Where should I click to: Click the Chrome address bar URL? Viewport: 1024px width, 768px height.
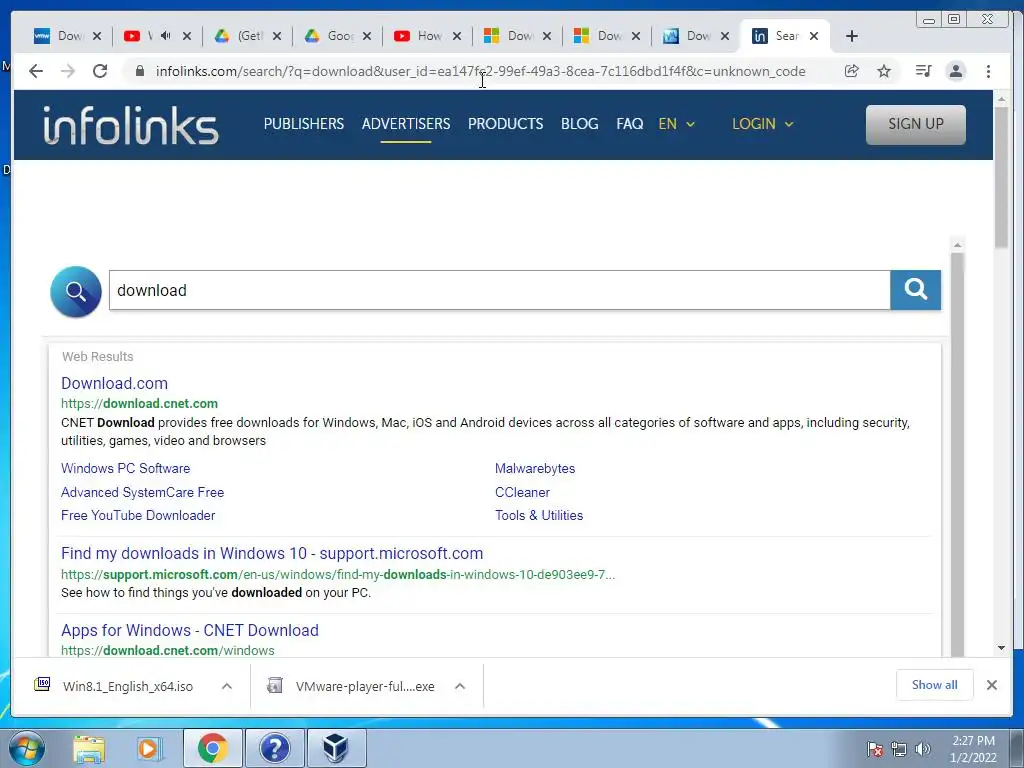click(480, 71)
